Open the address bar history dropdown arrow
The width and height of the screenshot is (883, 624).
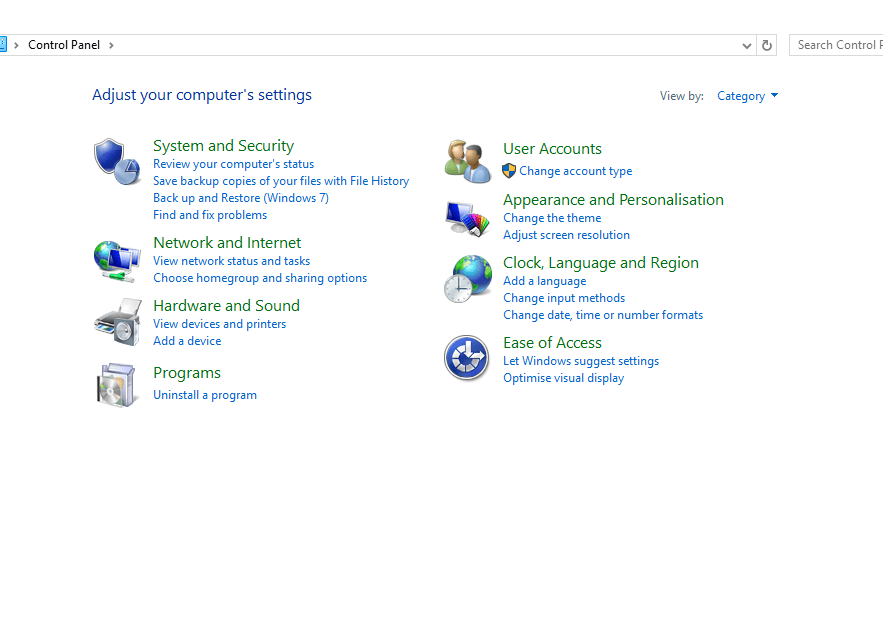pos(747,45)
